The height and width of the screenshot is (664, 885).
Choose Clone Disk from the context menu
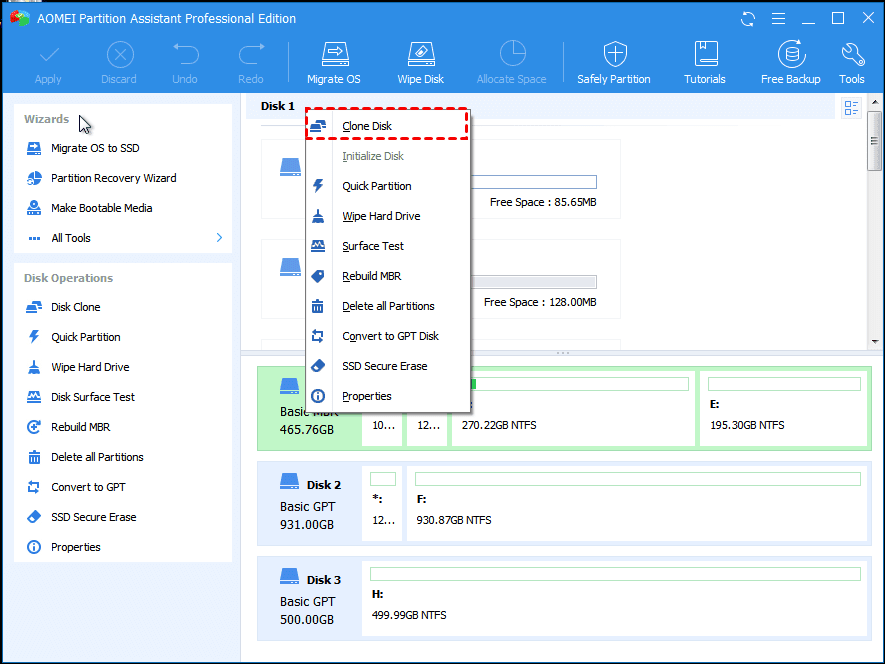click(x=388, y=126)
